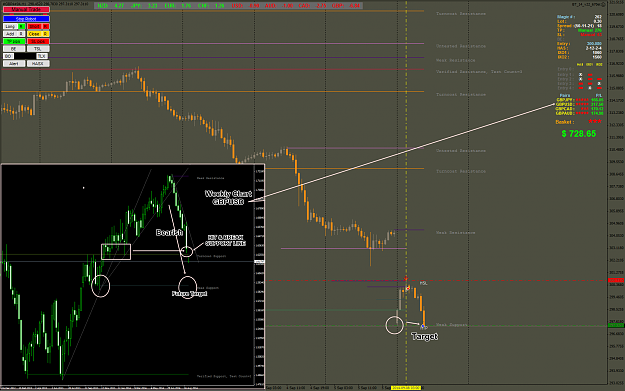The image size is (625, 391).
Task: Click the yellow R box beside Close
Action: click(x=46, y=34)
